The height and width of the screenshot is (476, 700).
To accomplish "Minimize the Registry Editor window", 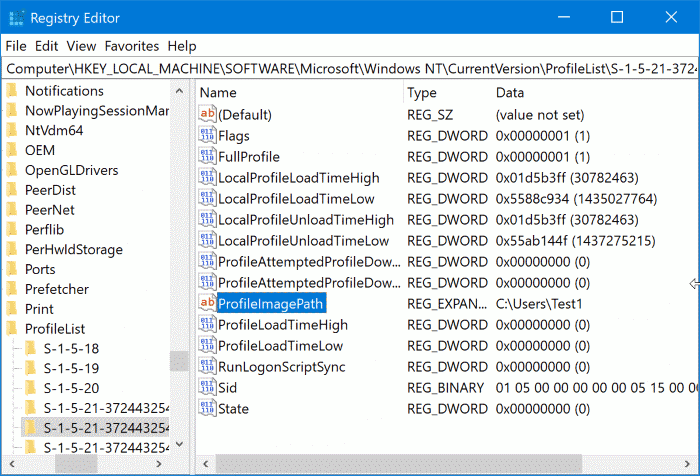I will (564, 17).
